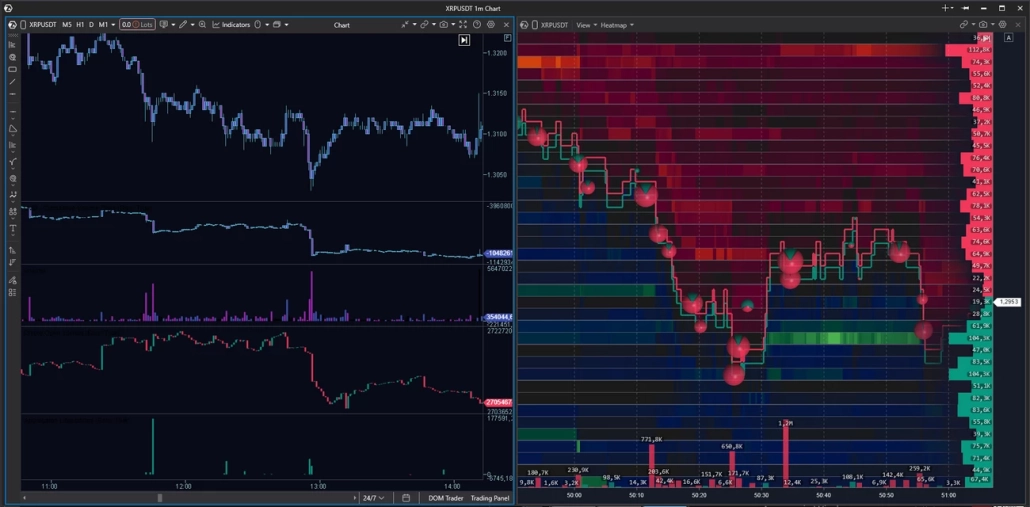Take a chart snapshot with the camera icon
Viewport: 1030px width, 507px height.
[x=444, y=24]
